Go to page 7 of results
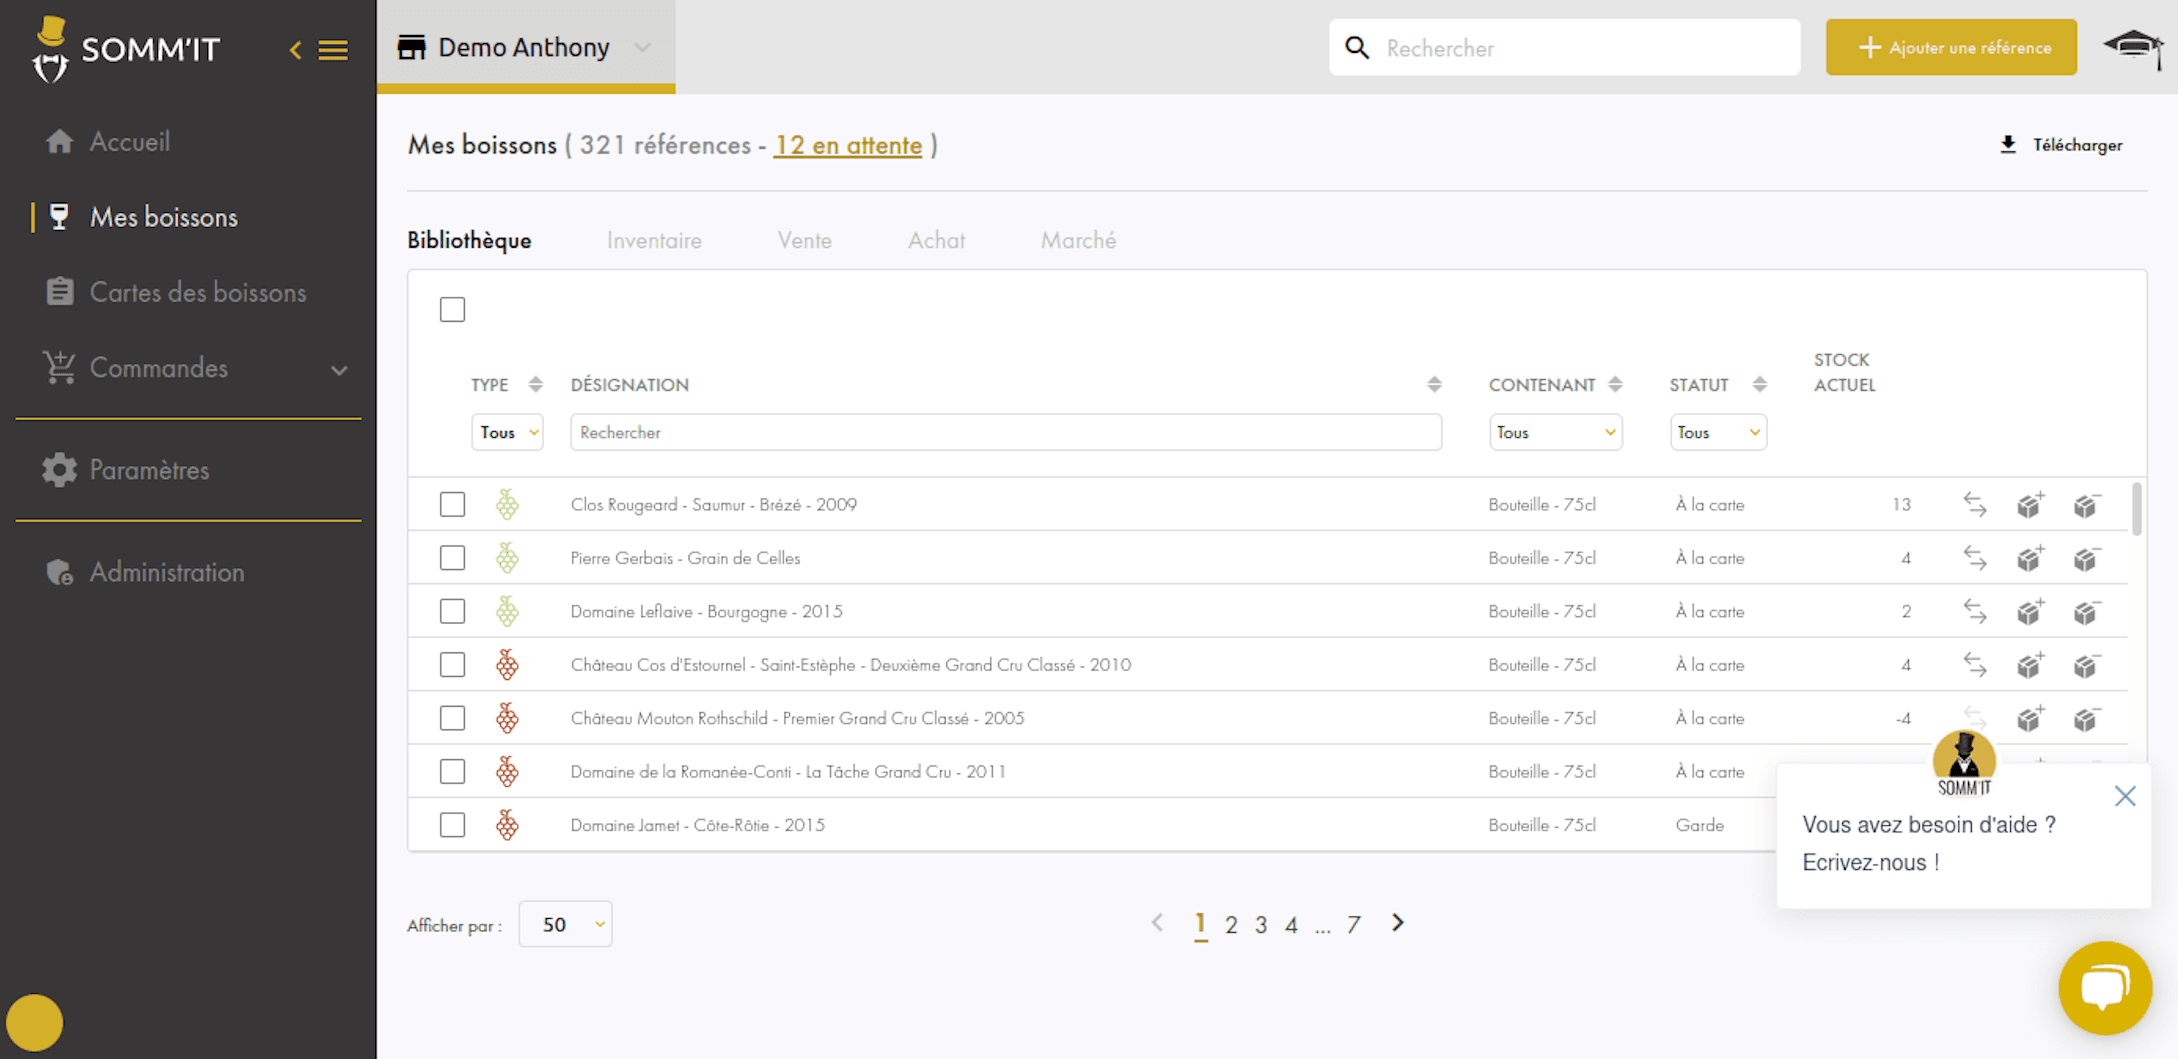This screenshot has height=1059, width=2178. point(1353,925)
